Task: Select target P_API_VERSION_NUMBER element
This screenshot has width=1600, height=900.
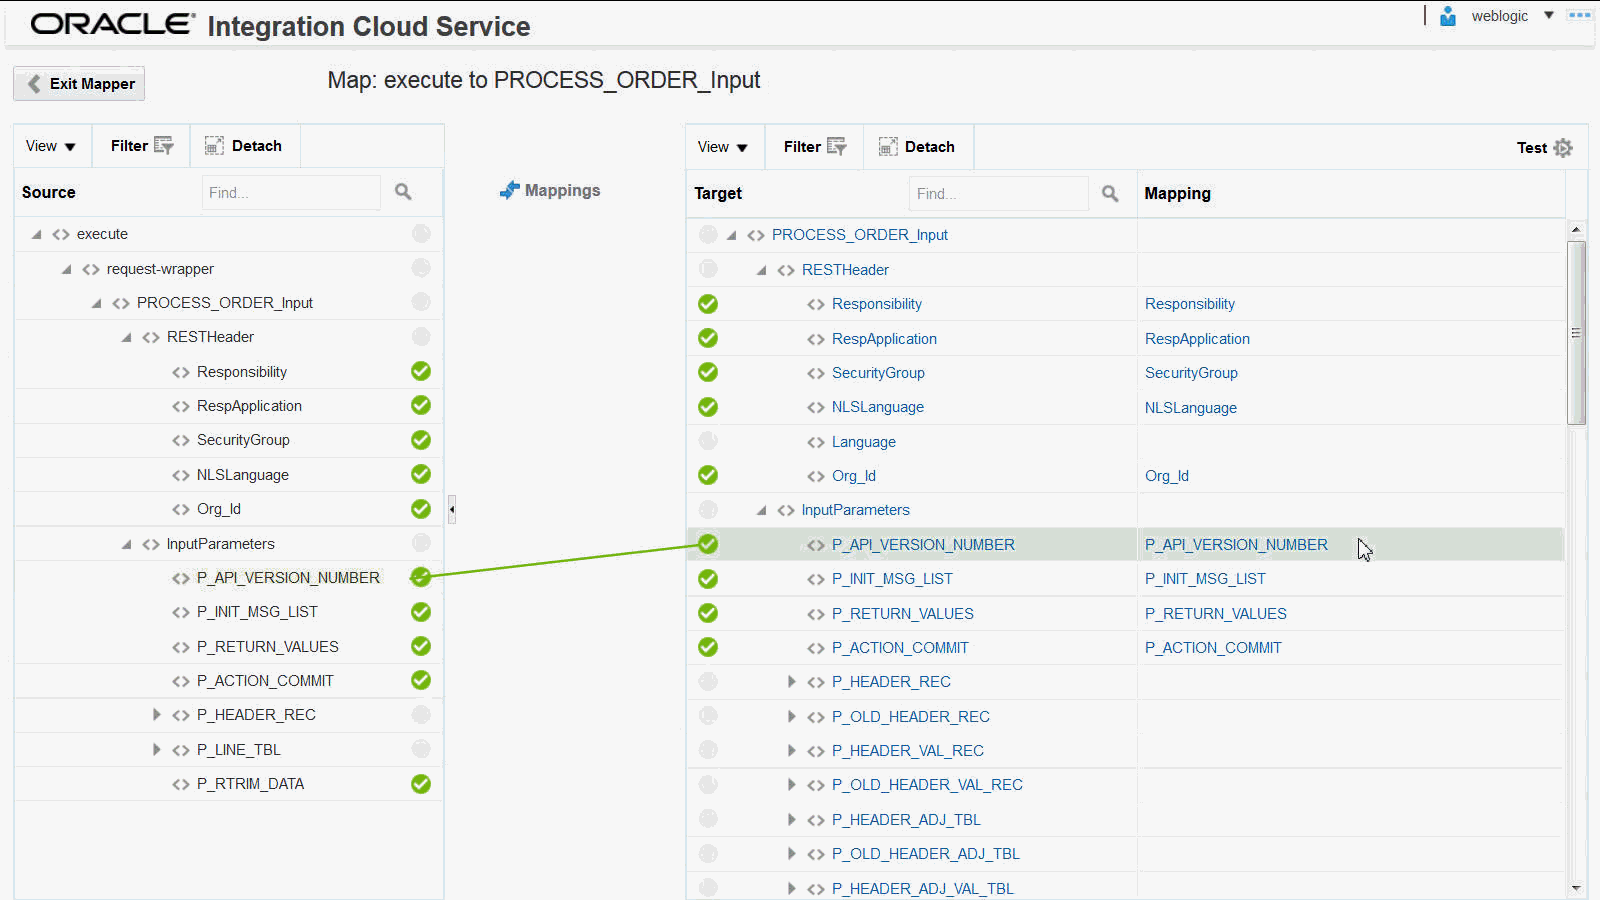Action: (x=923, y=545)
